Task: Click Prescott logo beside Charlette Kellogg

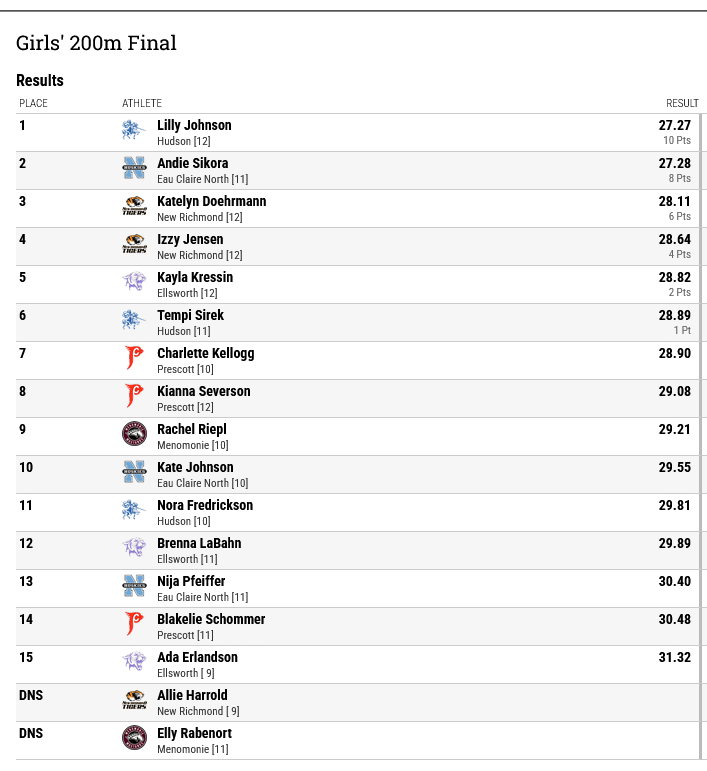Action: [134, 358]
